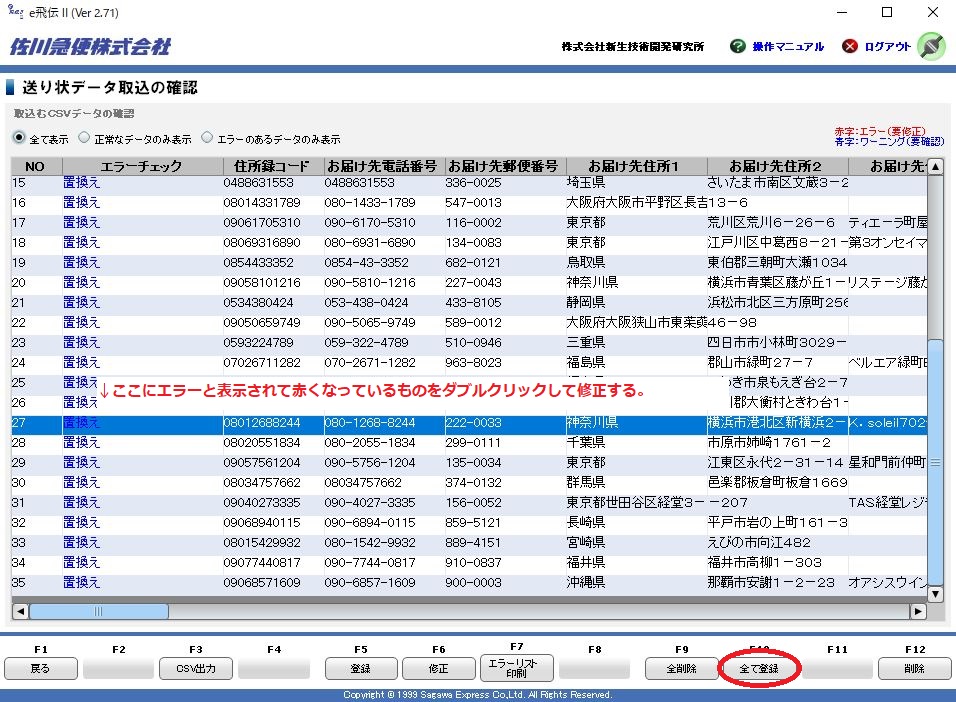Click the 置換え link in row 30
Viewport: 956px width, 702px height.
81,482
